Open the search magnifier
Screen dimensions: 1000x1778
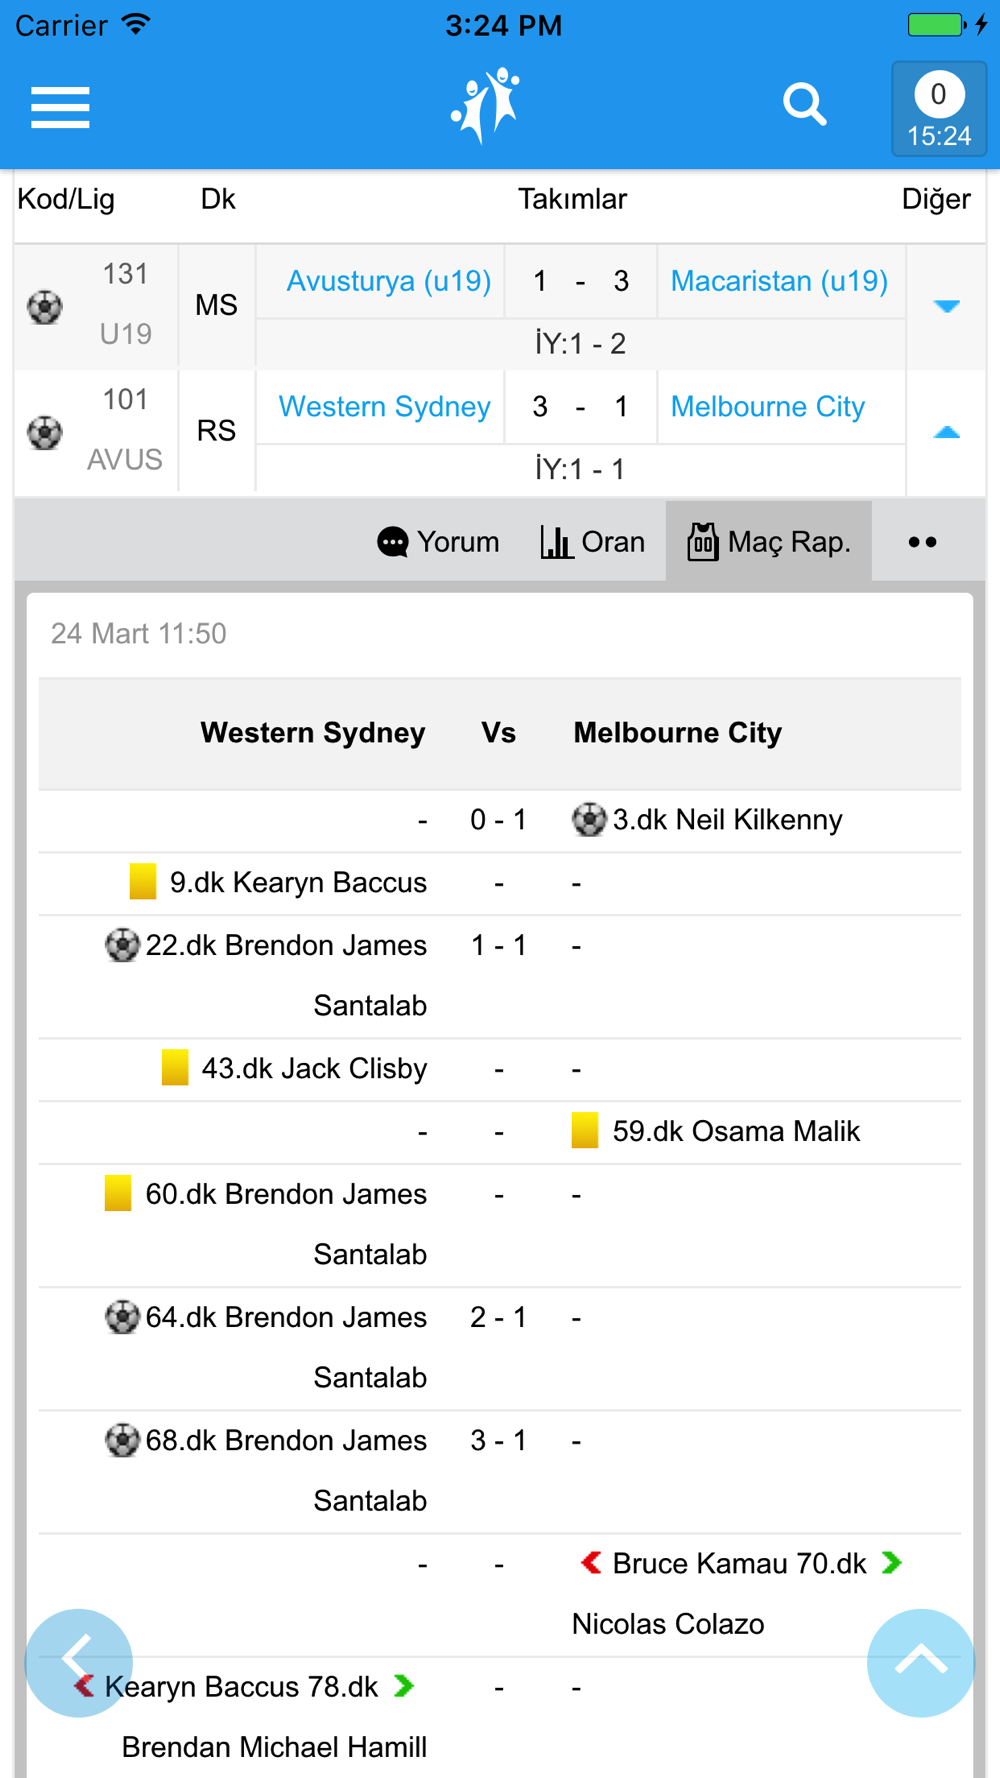coord(804,105)
